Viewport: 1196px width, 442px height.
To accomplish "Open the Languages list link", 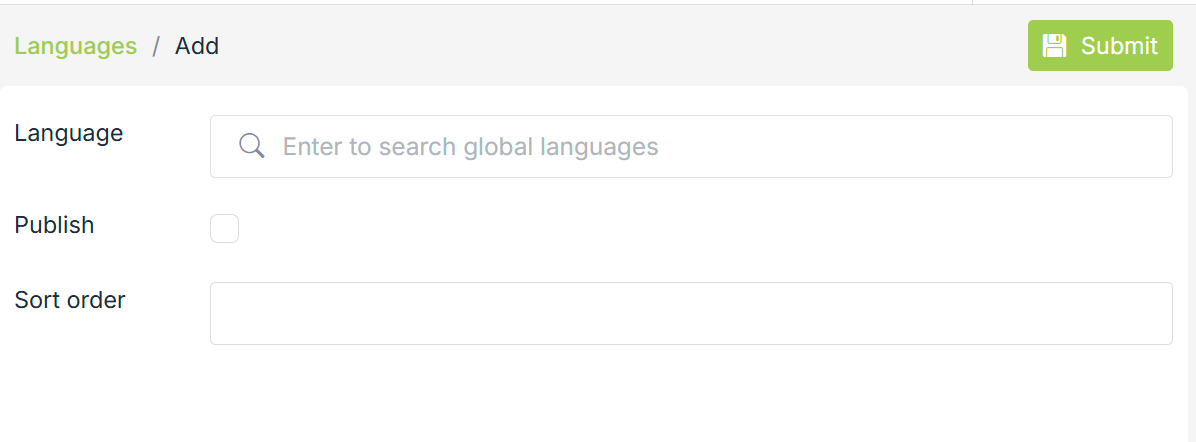I will pyautogui.click(x=76, y=46).
